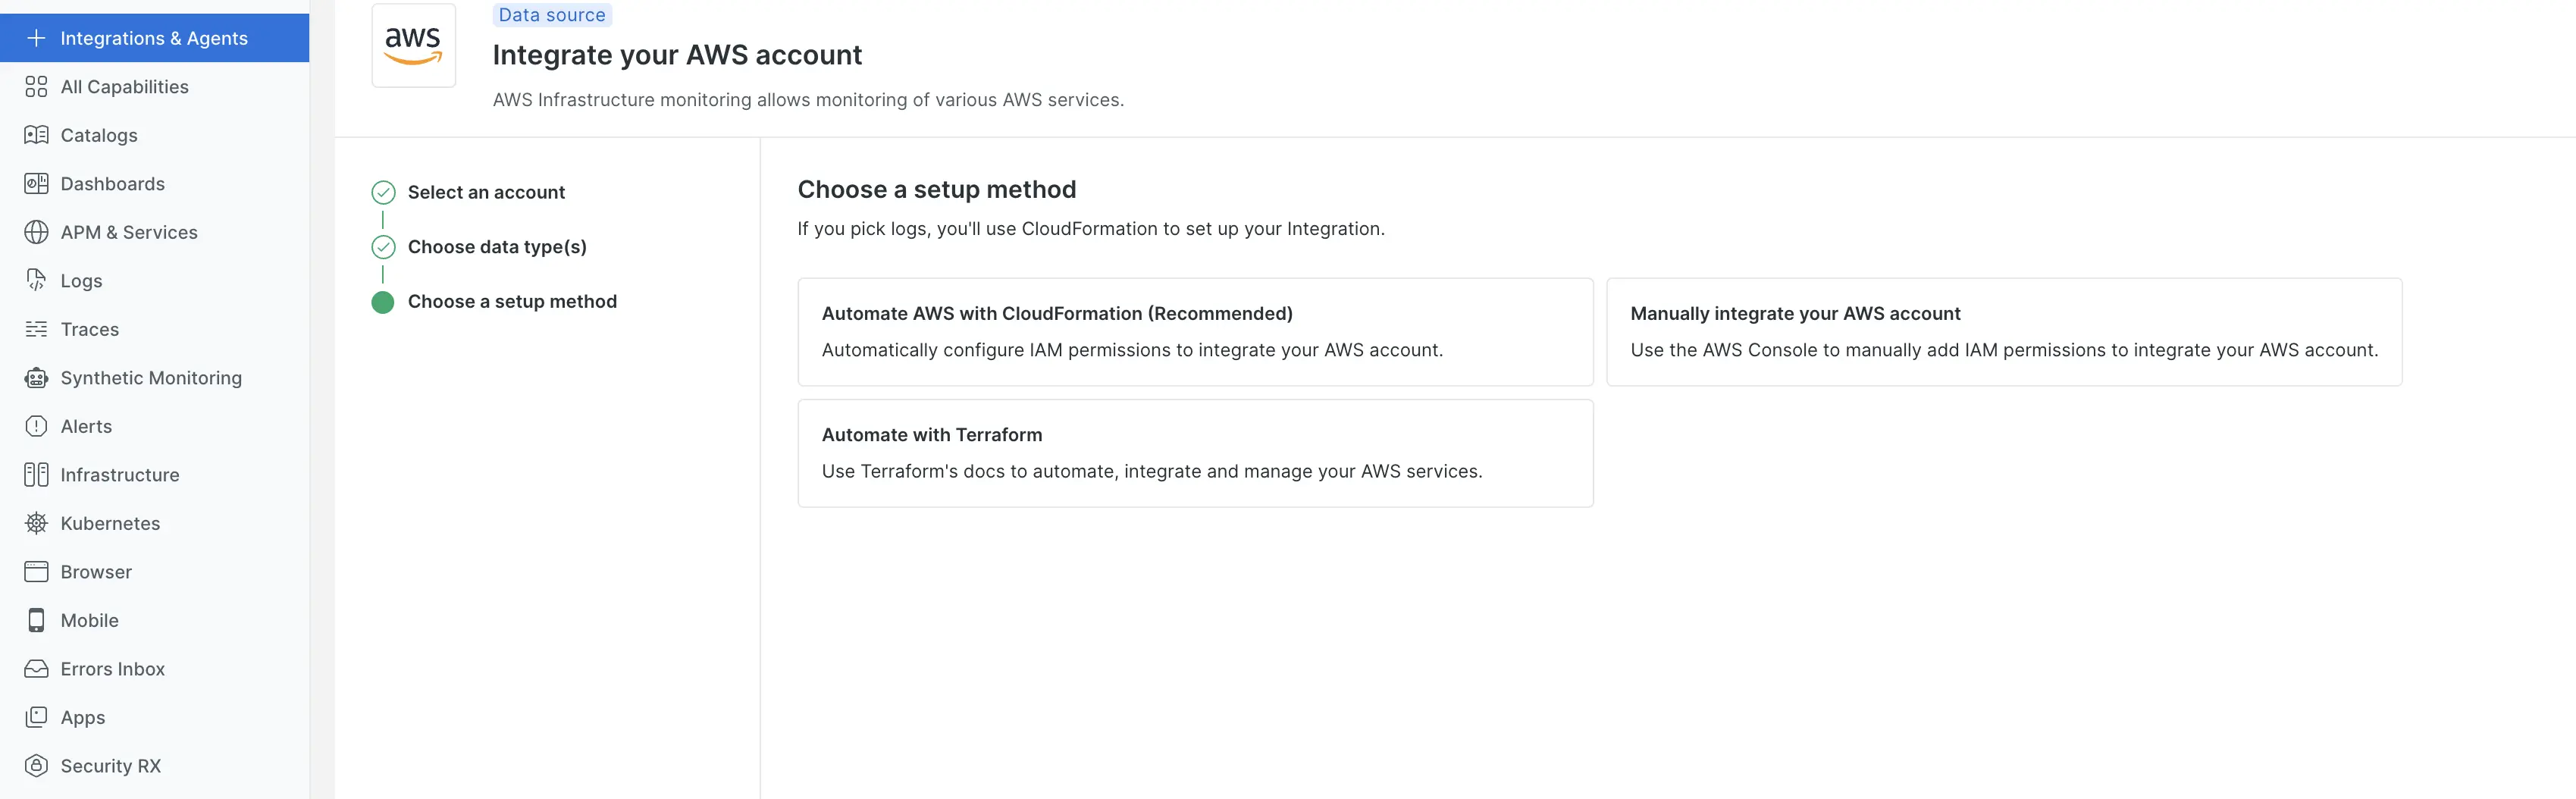Select Manually integrate your AWS account card
The height and width of the screenshot is (799, 2576).
point(2004,332)
